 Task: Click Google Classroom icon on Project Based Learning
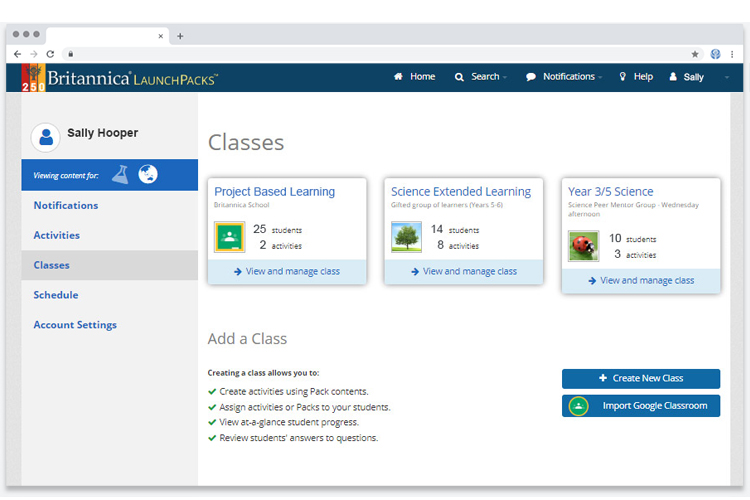point(230,236)
